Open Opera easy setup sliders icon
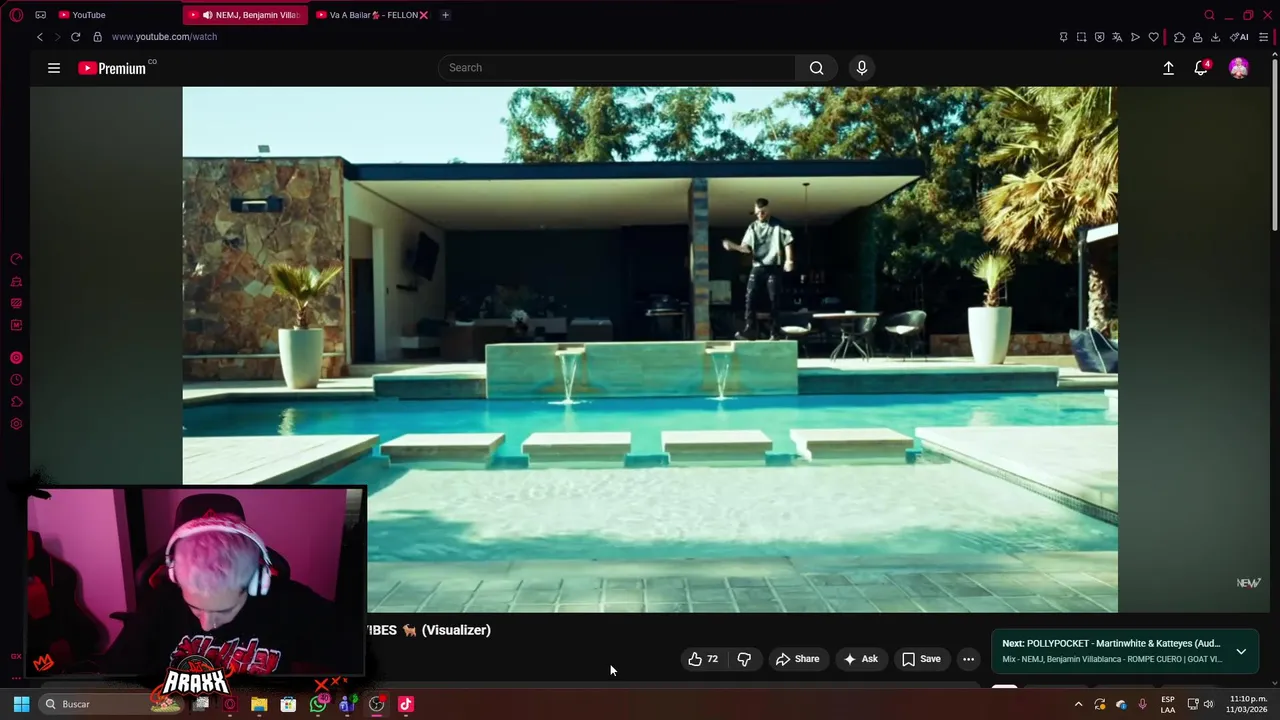Viewport: 1280px width, 720px height. tap(1264, 37)
